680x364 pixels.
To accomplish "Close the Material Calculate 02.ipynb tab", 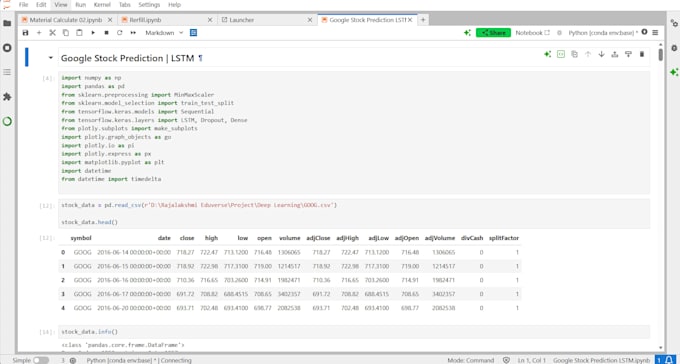I will pyautogui.click(x=110, y=20).
